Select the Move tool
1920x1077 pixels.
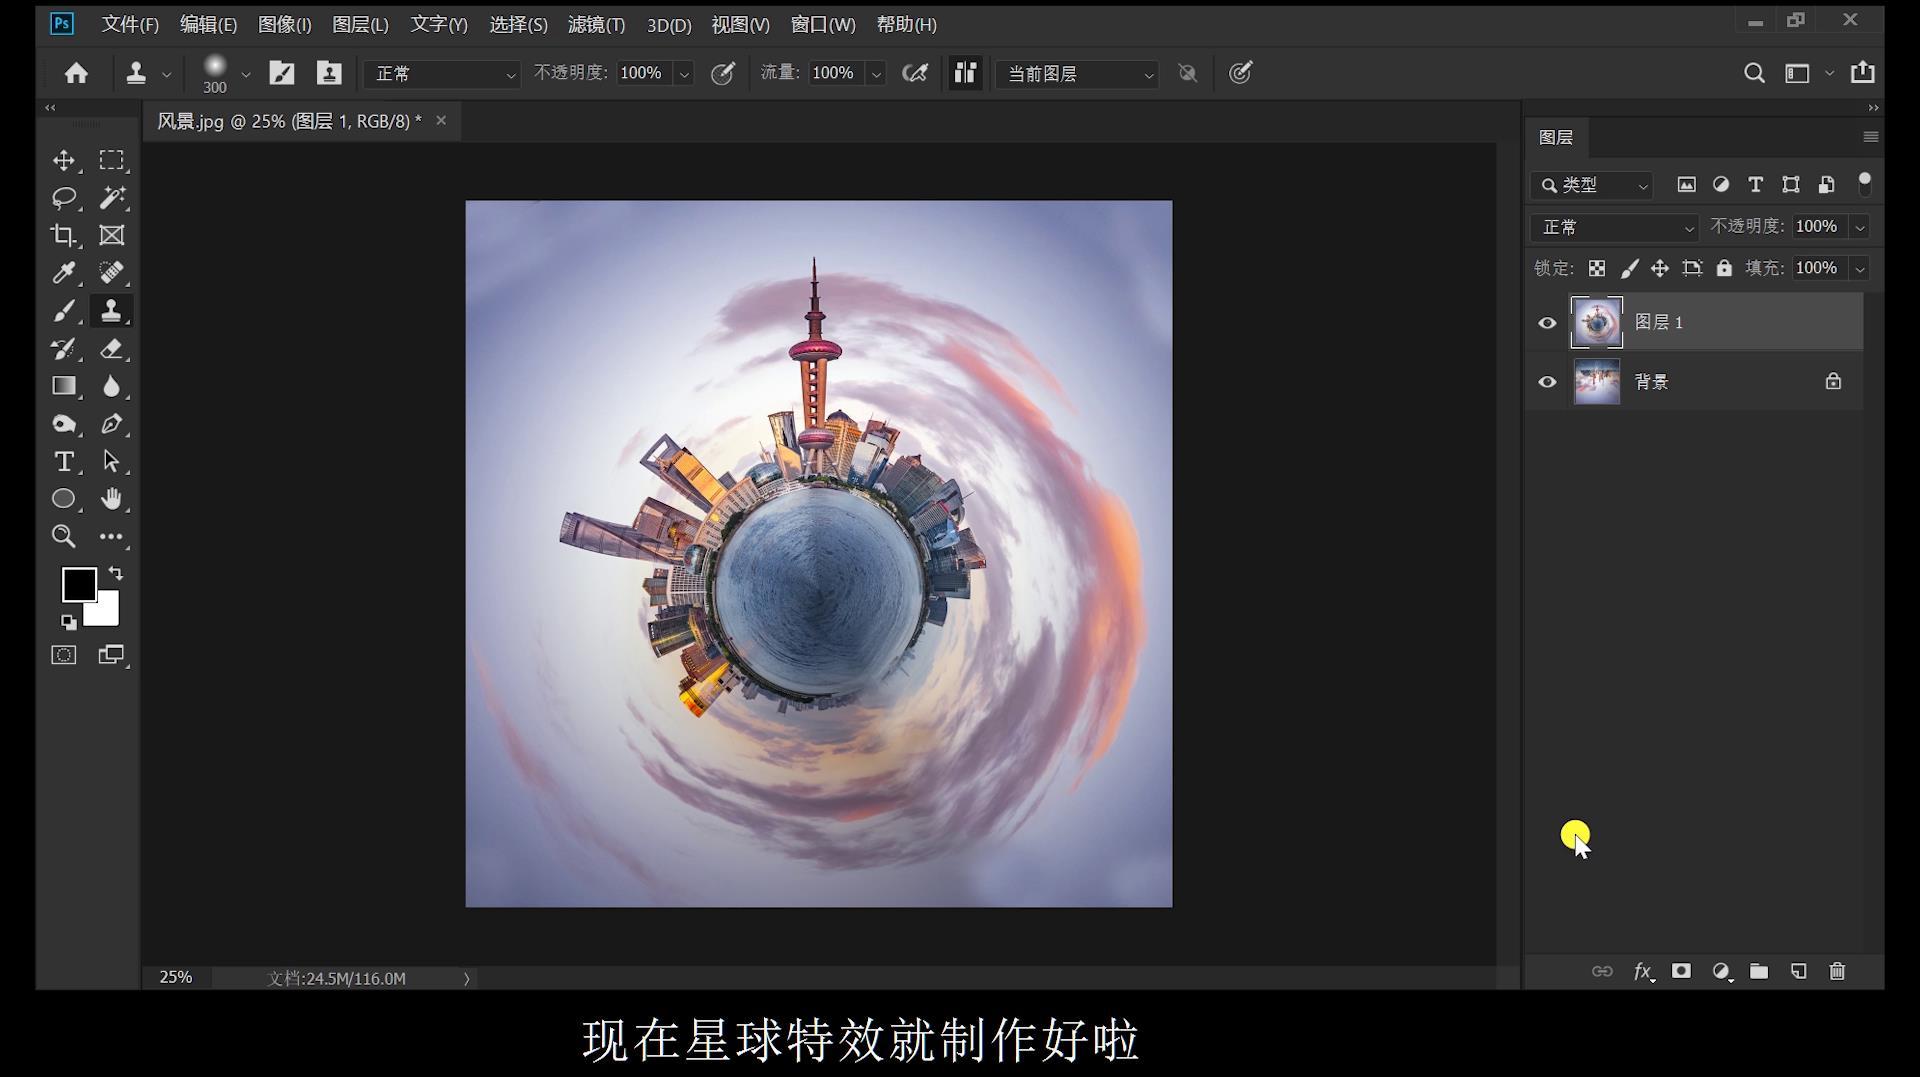(64, 160)
